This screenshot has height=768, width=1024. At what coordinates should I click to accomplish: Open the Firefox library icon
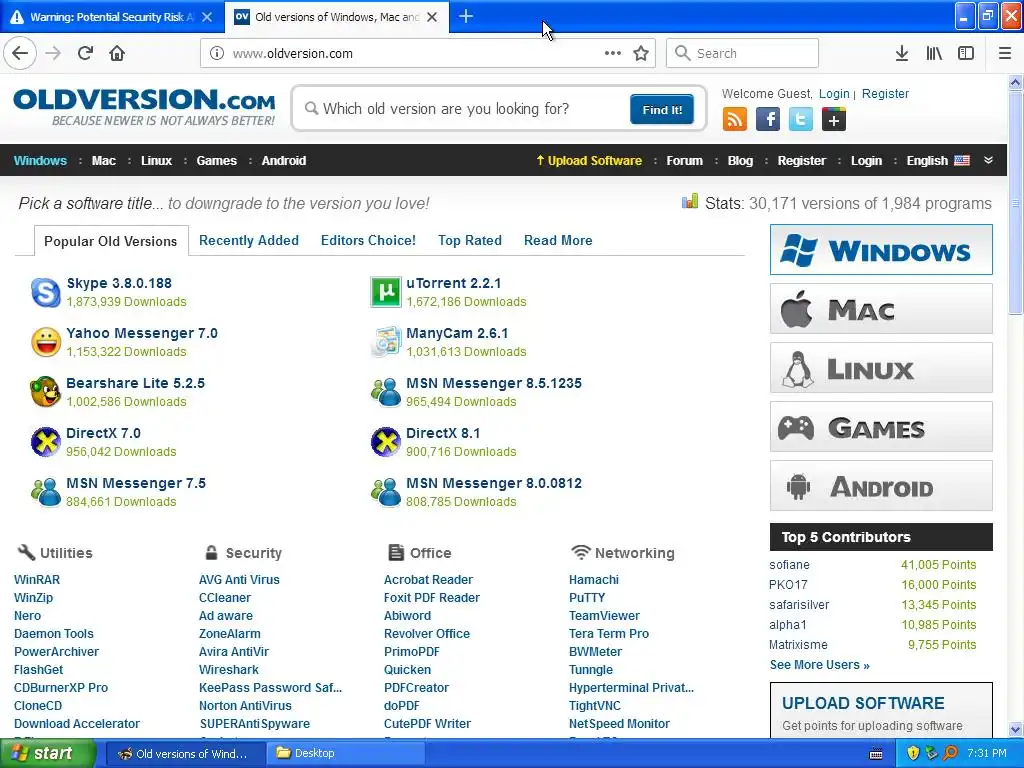pyautogui.click(x=934, y=53)
